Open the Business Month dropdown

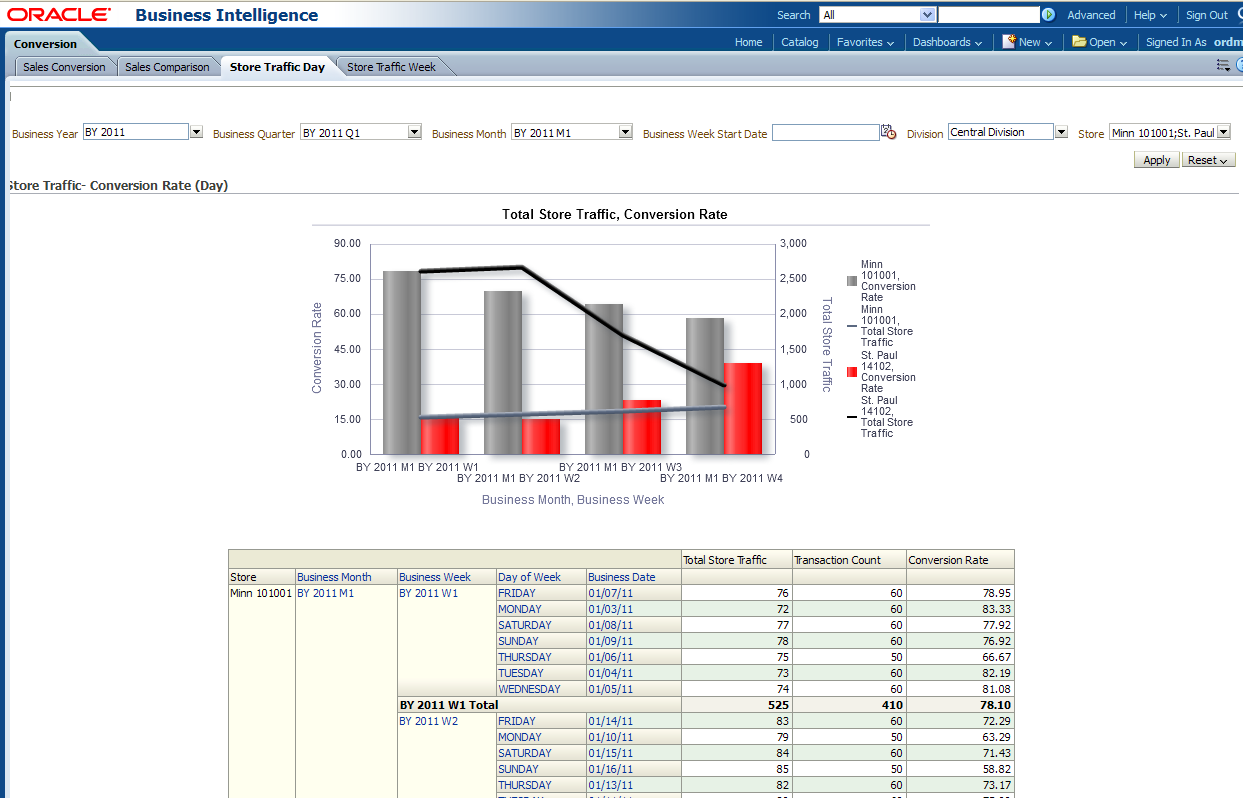click(625, 132)
